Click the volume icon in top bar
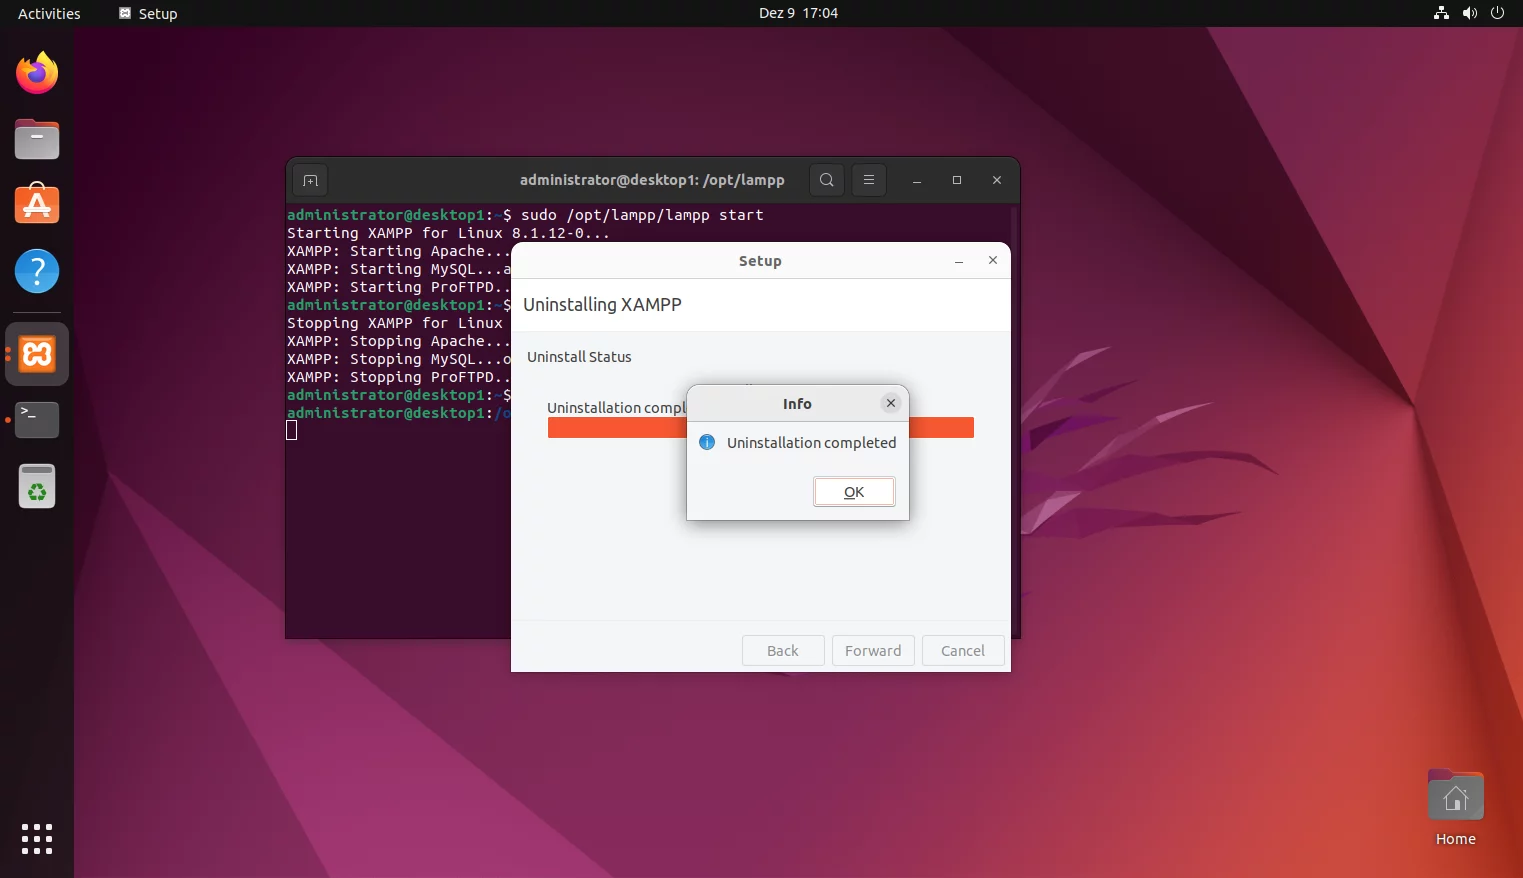 click(1469, 13)
